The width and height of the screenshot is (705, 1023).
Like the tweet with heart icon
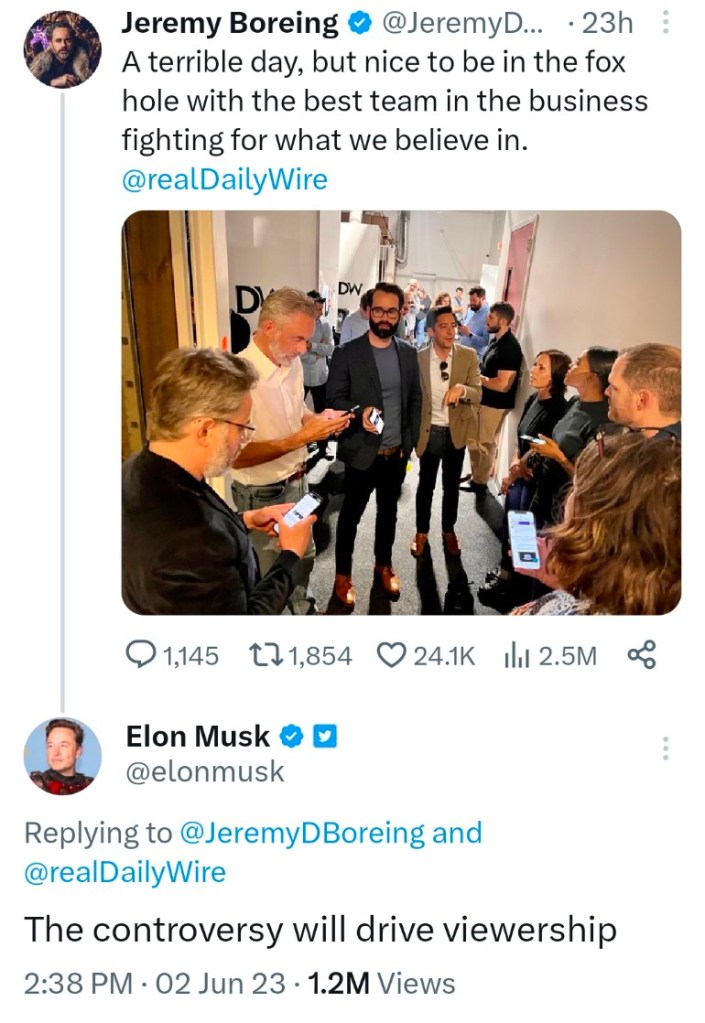point(390,656)
